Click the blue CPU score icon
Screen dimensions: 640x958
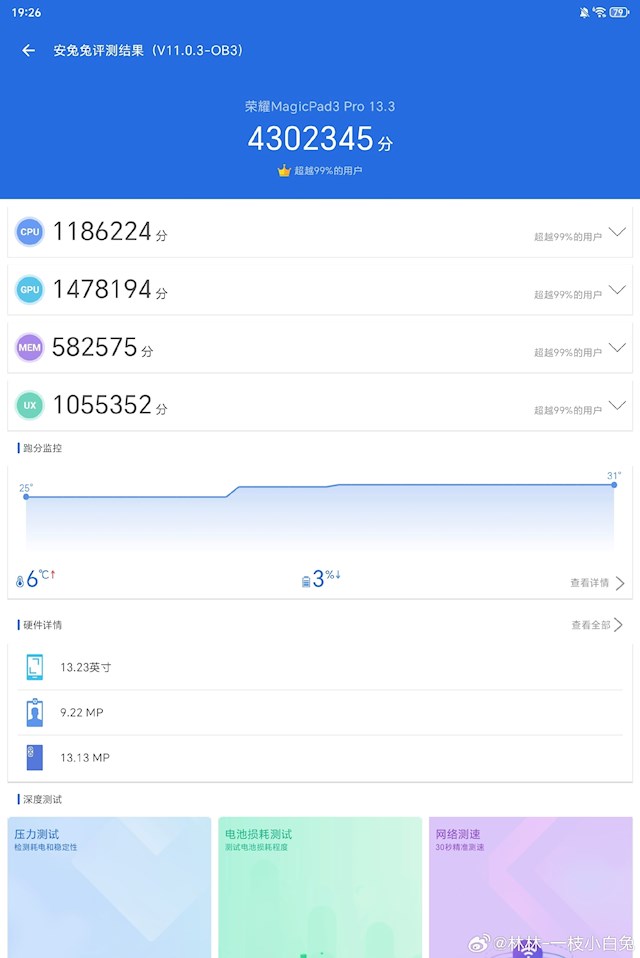pyautogui.click(x=30, y=232)
